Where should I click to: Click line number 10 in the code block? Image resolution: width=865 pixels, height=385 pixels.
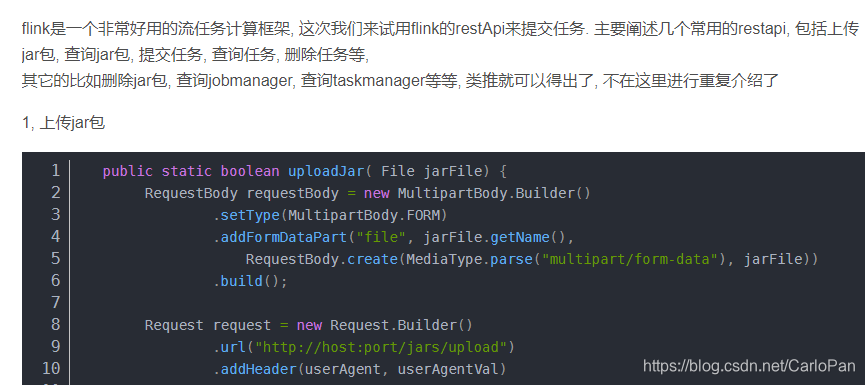coord(51,369)
